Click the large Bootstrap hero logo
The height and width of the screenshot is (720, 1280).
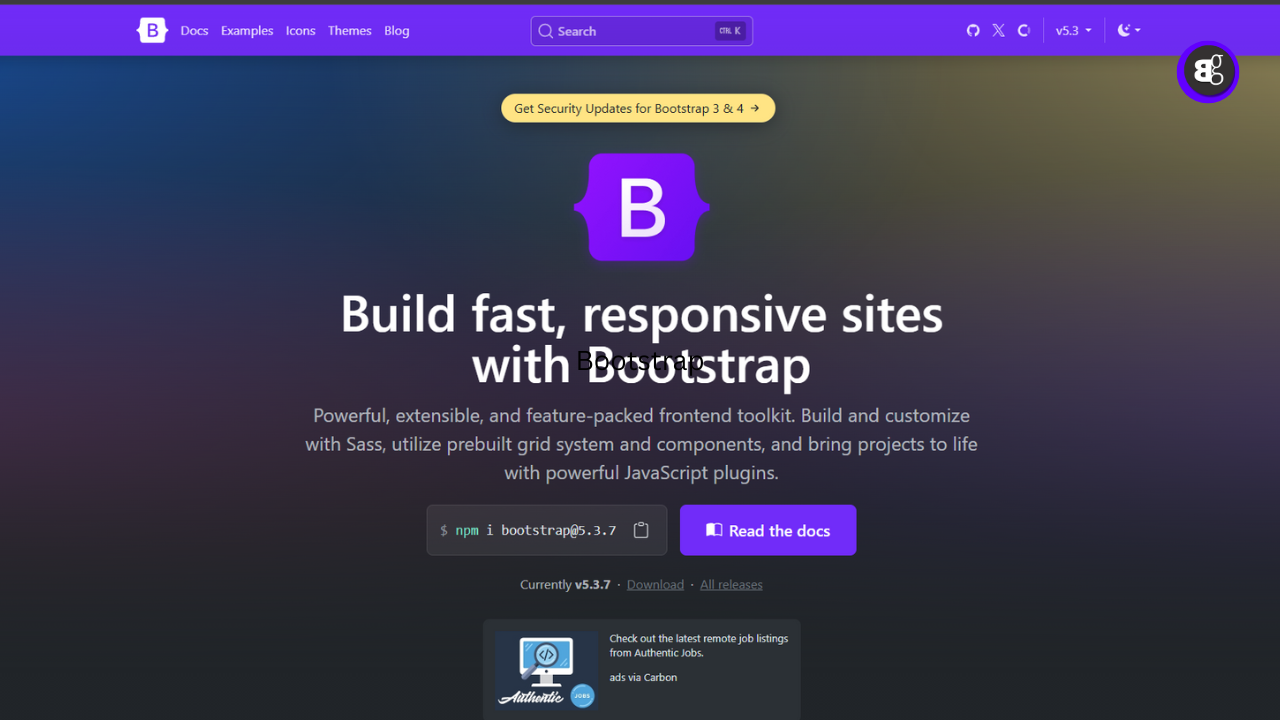641,207
